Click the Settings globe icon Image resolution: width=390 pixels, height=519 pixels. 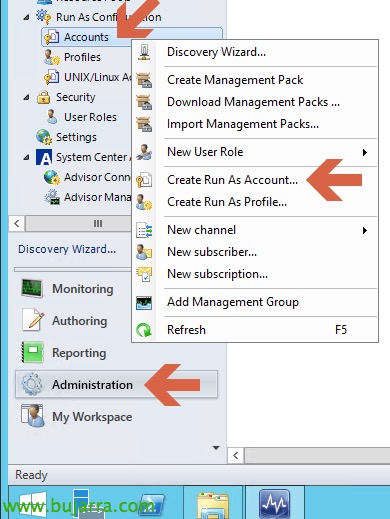[x=44, y=137]
